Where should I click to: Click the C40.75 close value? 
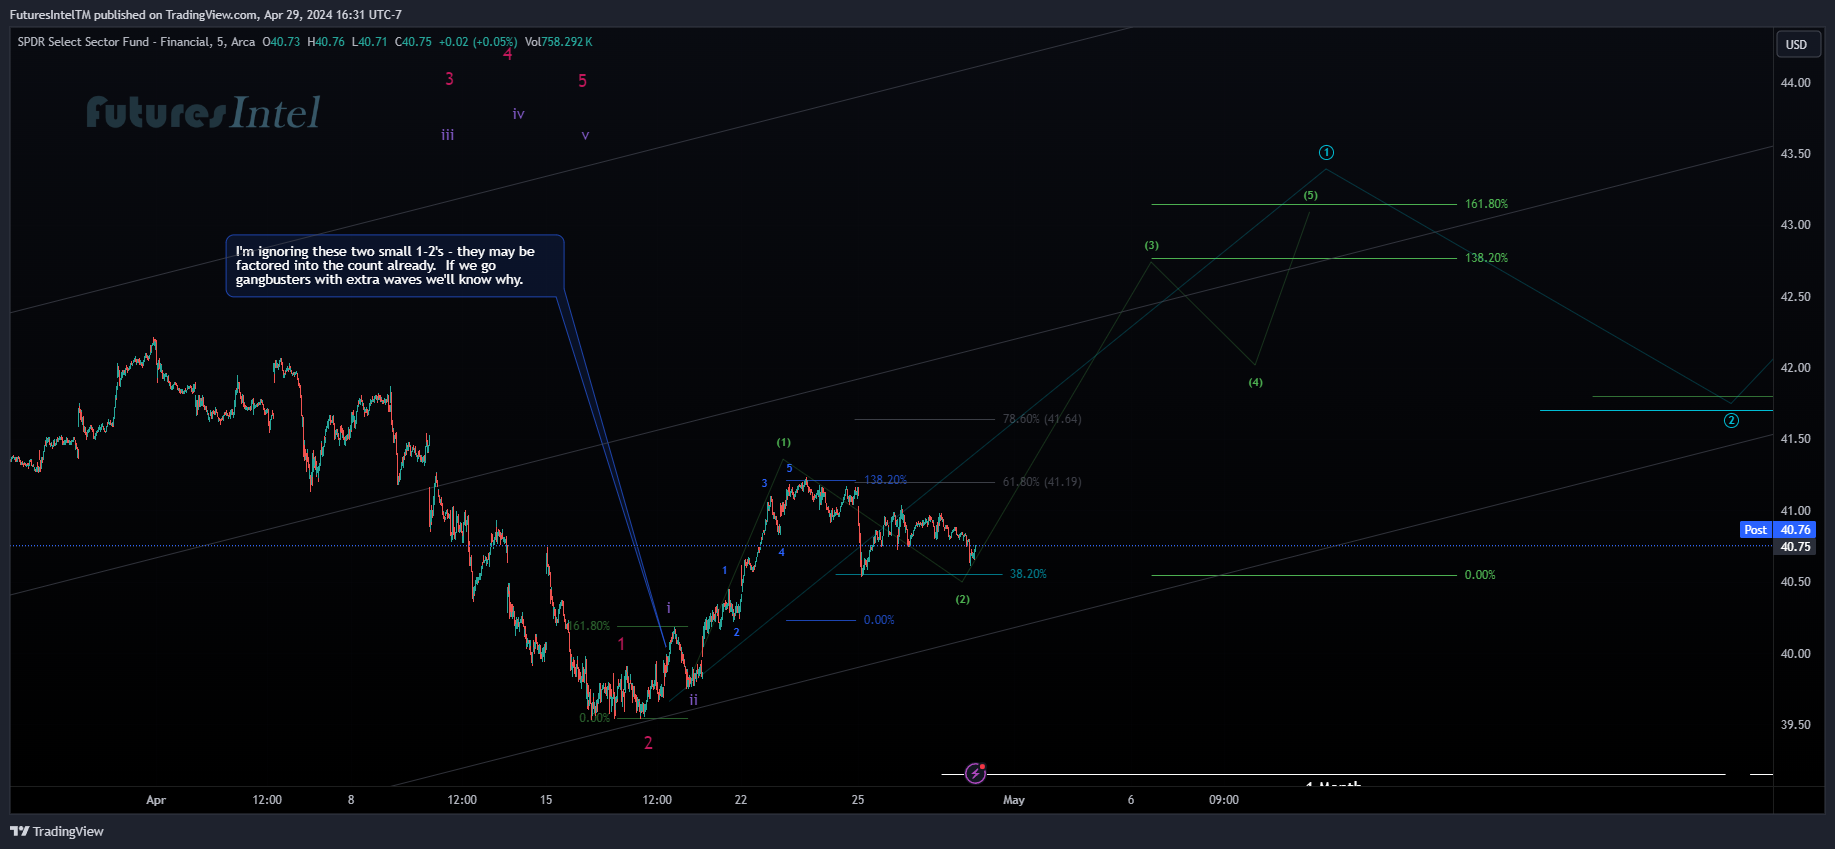pyautogui.click(x=414, y=42)
